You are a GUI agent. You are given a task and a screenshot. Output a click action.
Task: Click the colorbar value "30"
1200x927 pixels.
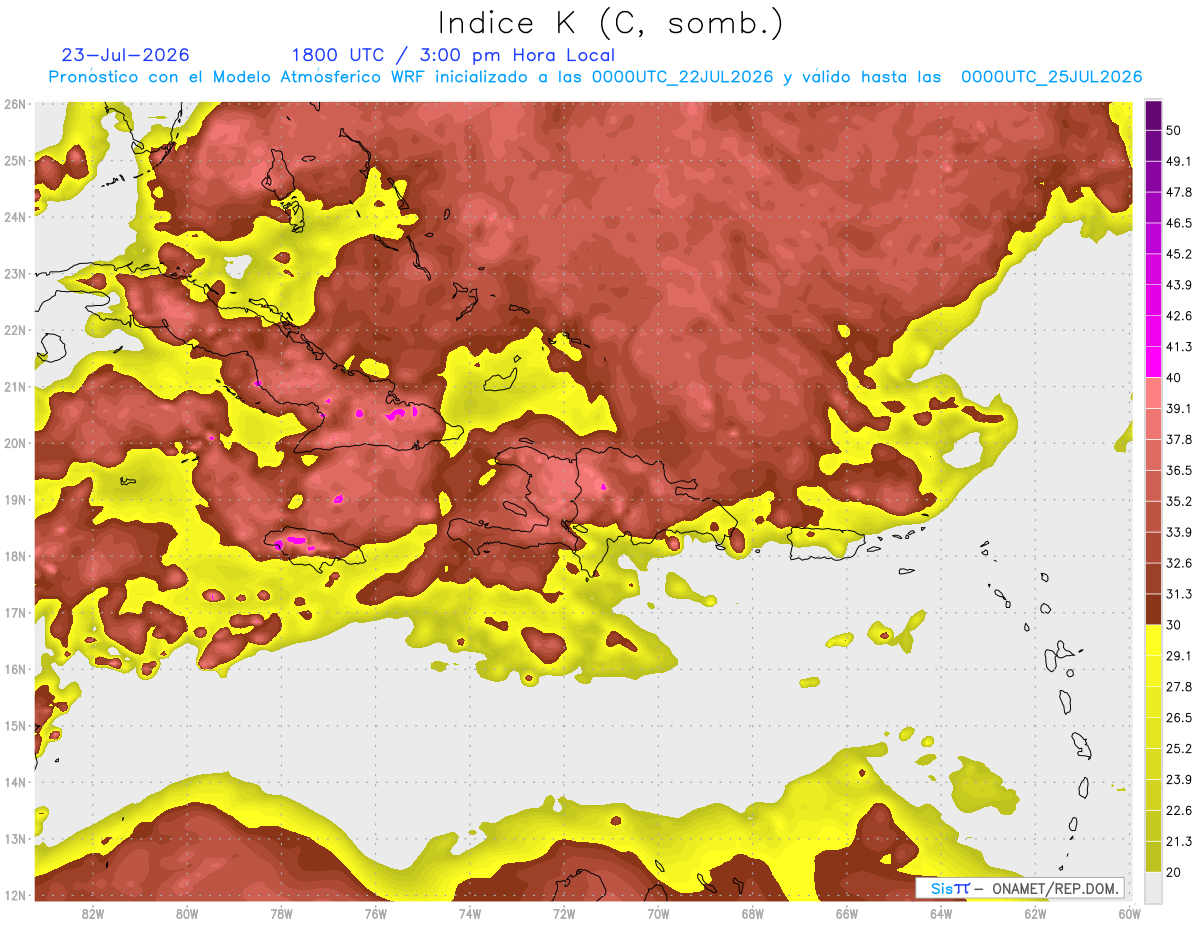(x=1174, y=625)
